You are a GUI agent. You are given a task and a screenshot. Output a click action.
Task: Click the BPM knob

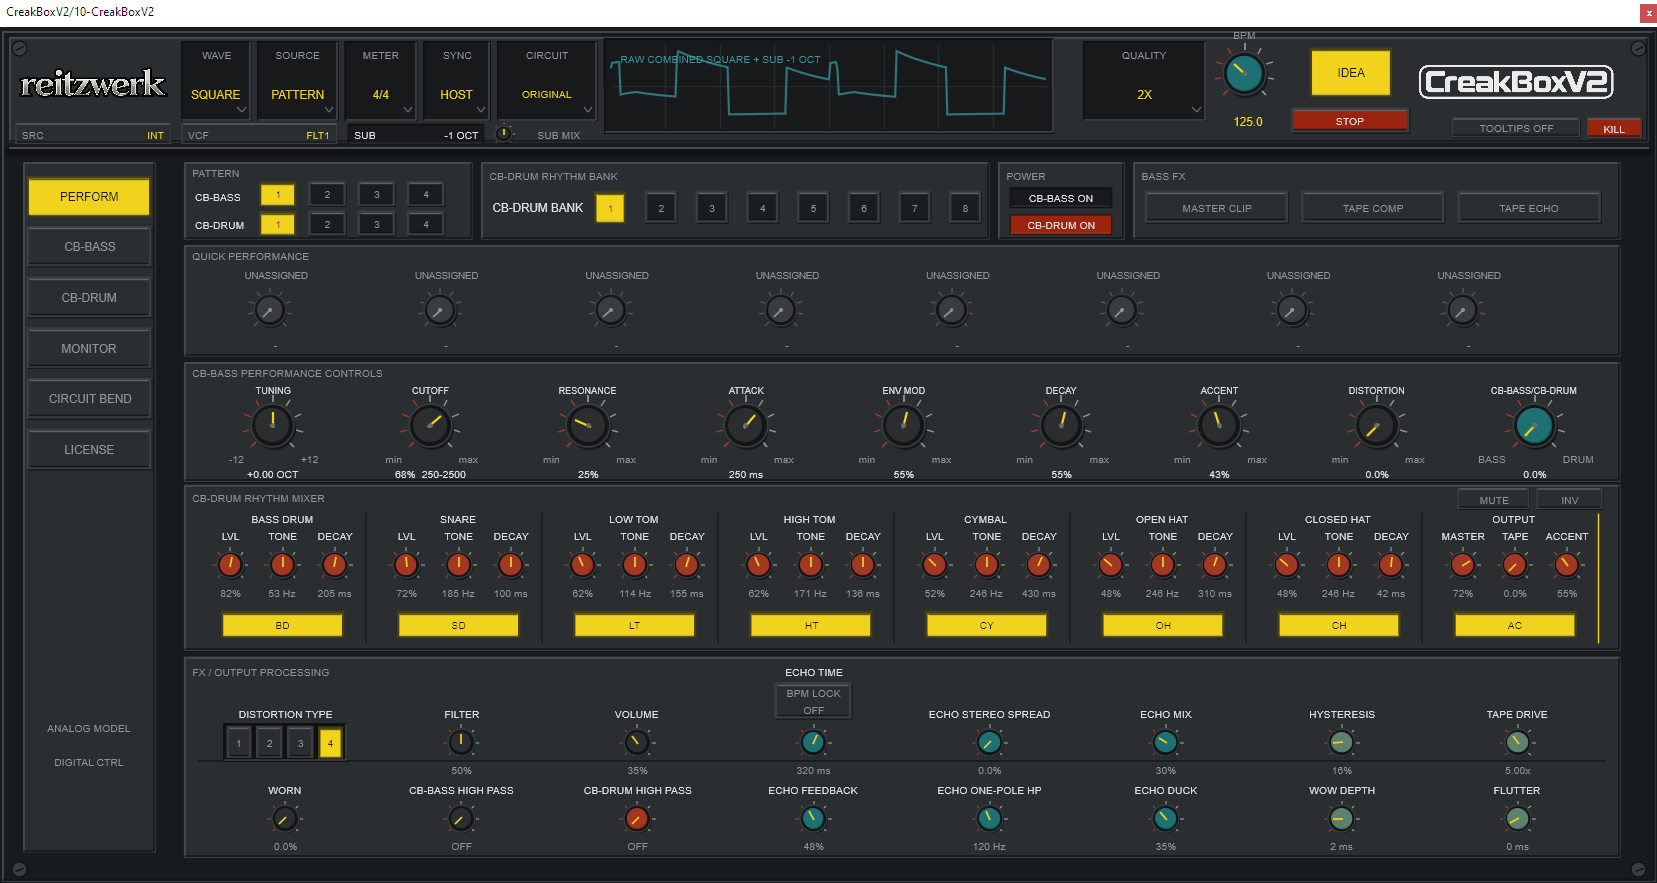[x=1244, y=75]
